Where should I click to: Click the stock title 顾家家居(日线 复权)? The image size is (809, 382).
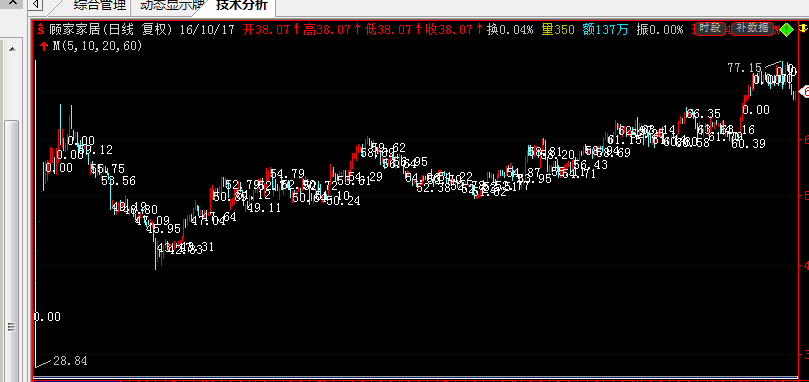(110, 29)
